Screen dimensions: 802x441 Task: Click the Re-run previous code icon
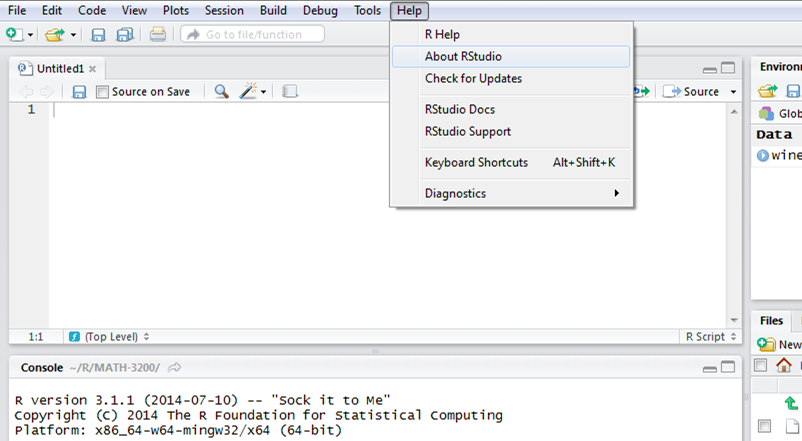[x=641, y=92]
